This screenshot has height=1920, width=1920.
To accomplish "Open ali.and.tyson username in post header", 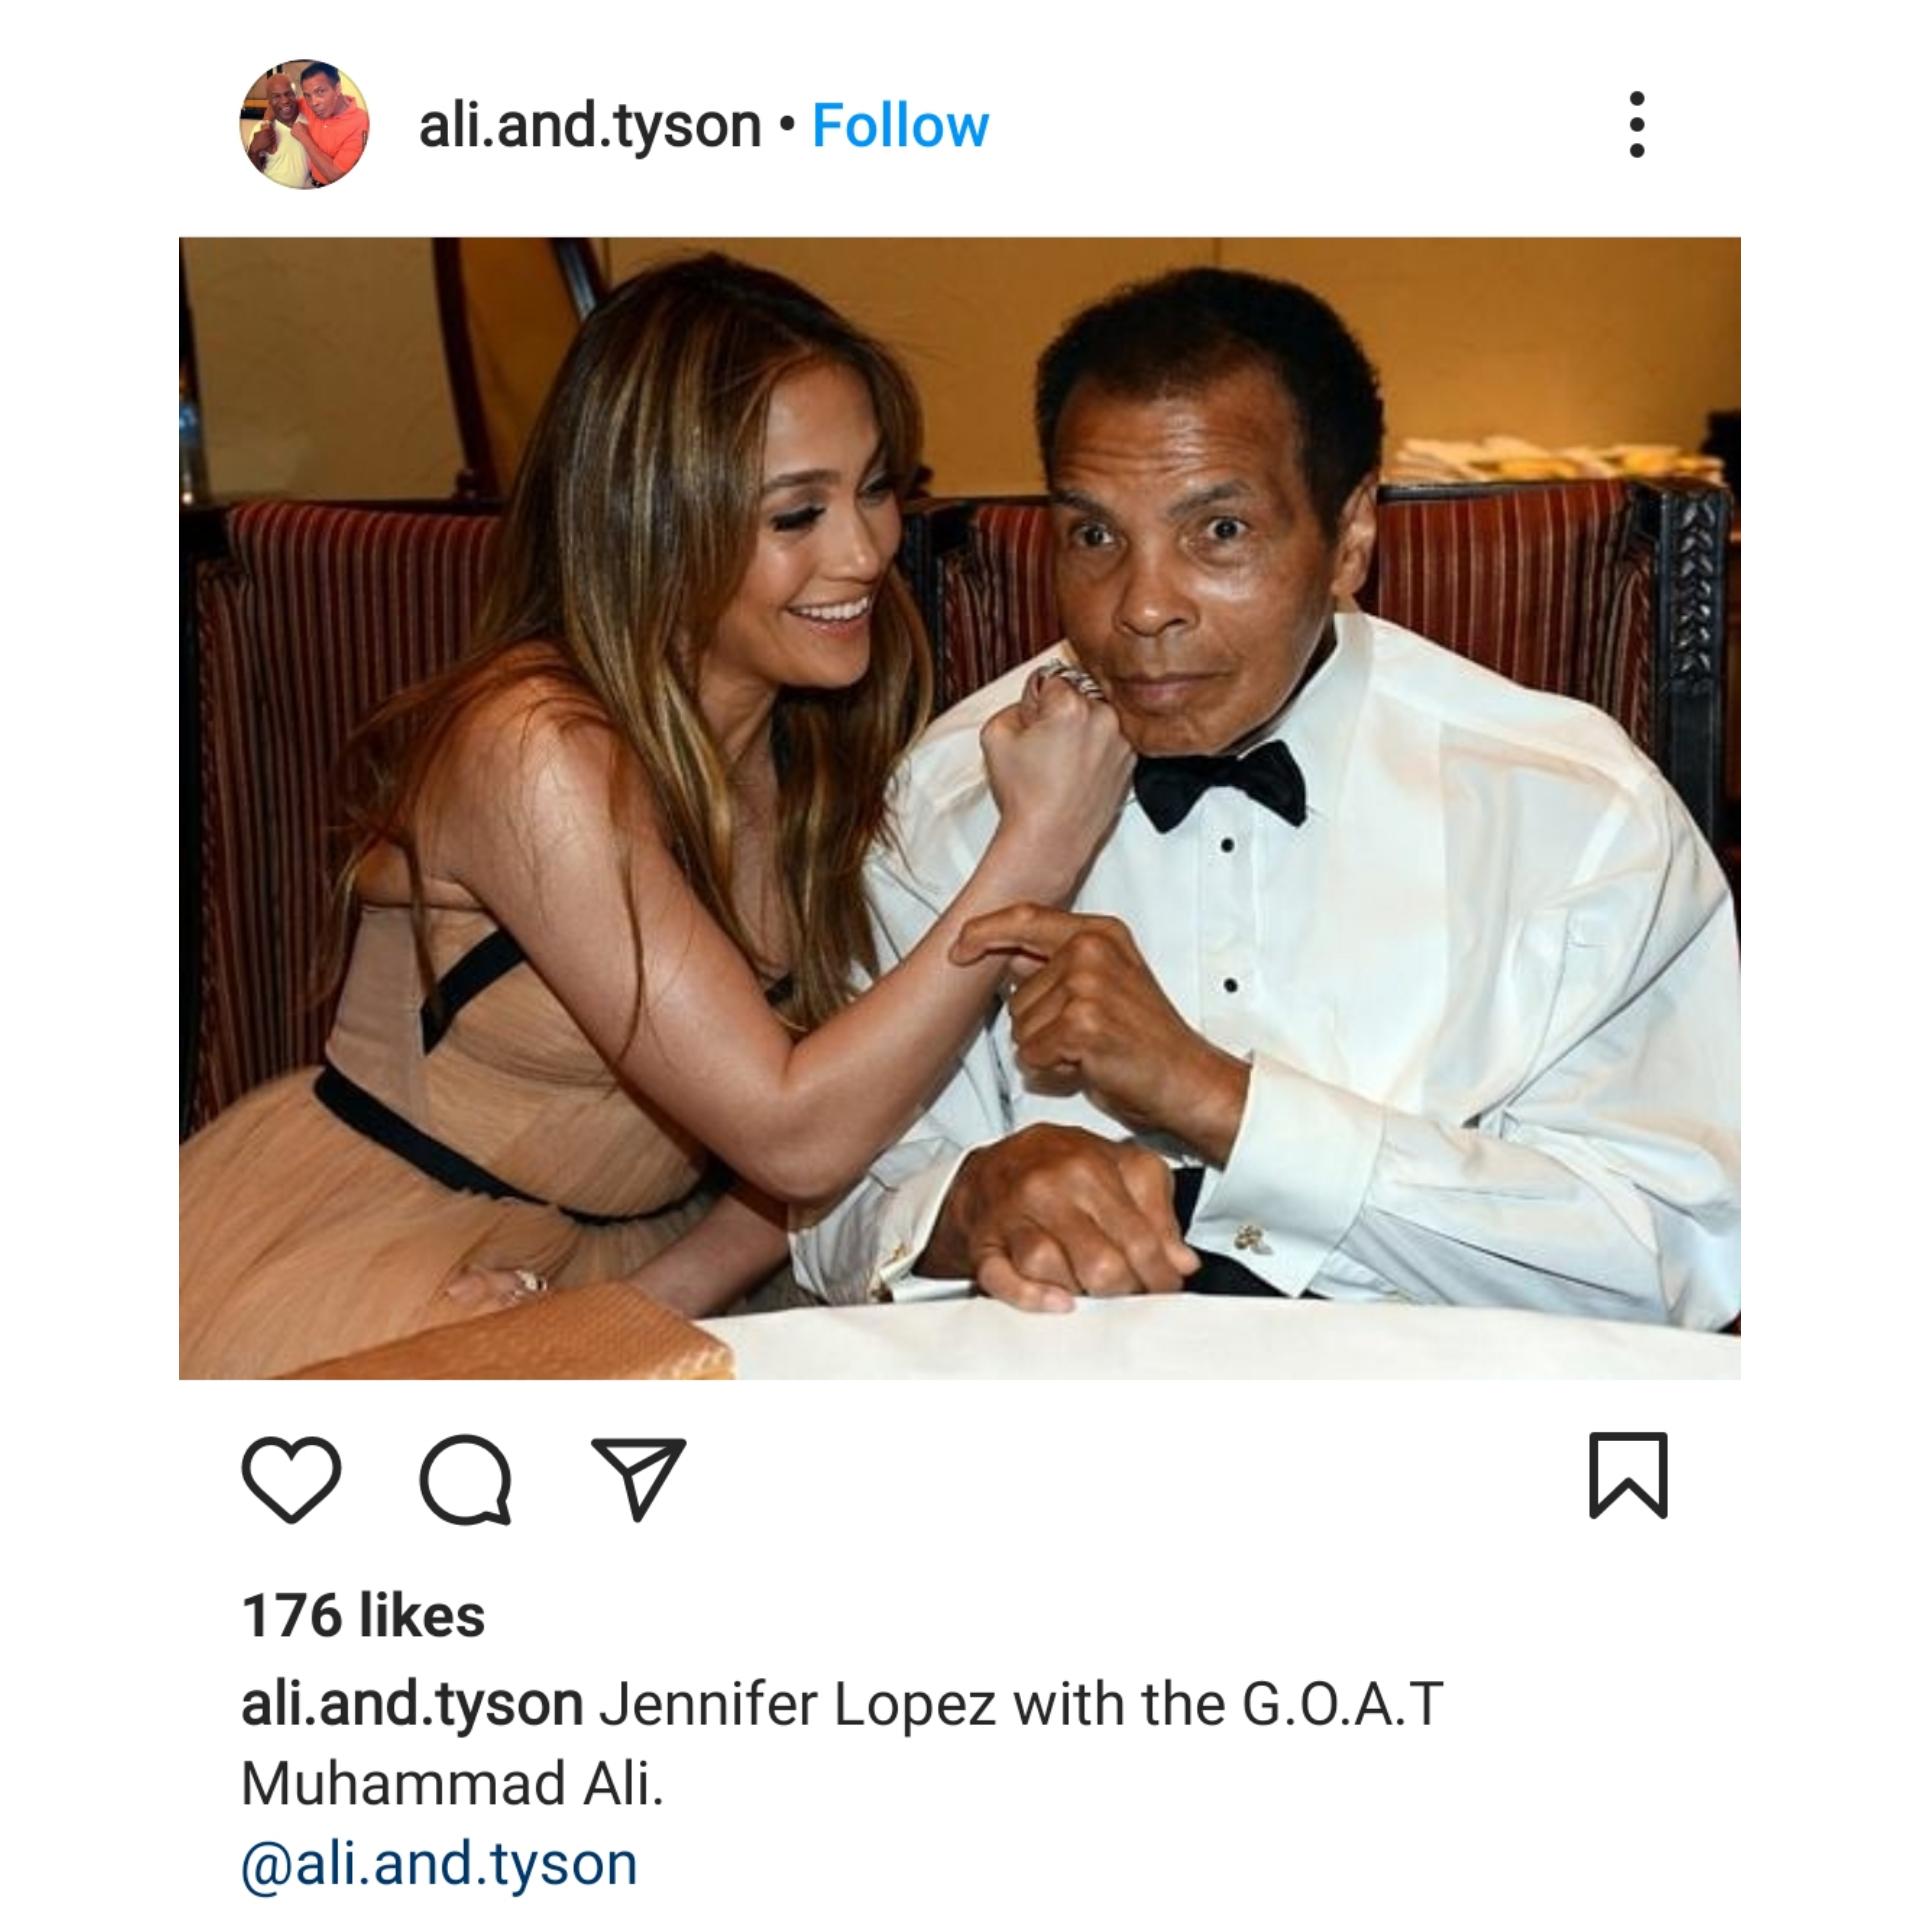I will pos(590,128).
